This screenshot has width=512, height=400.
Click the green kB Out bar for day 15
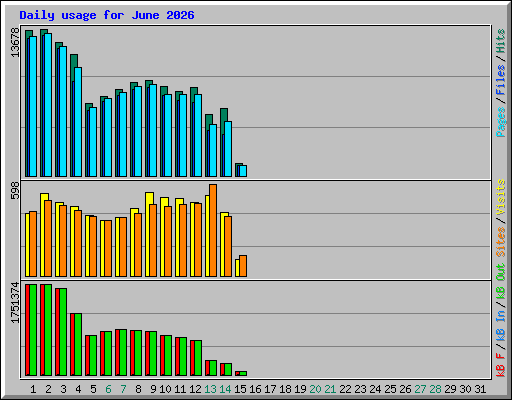coord(243,373)
